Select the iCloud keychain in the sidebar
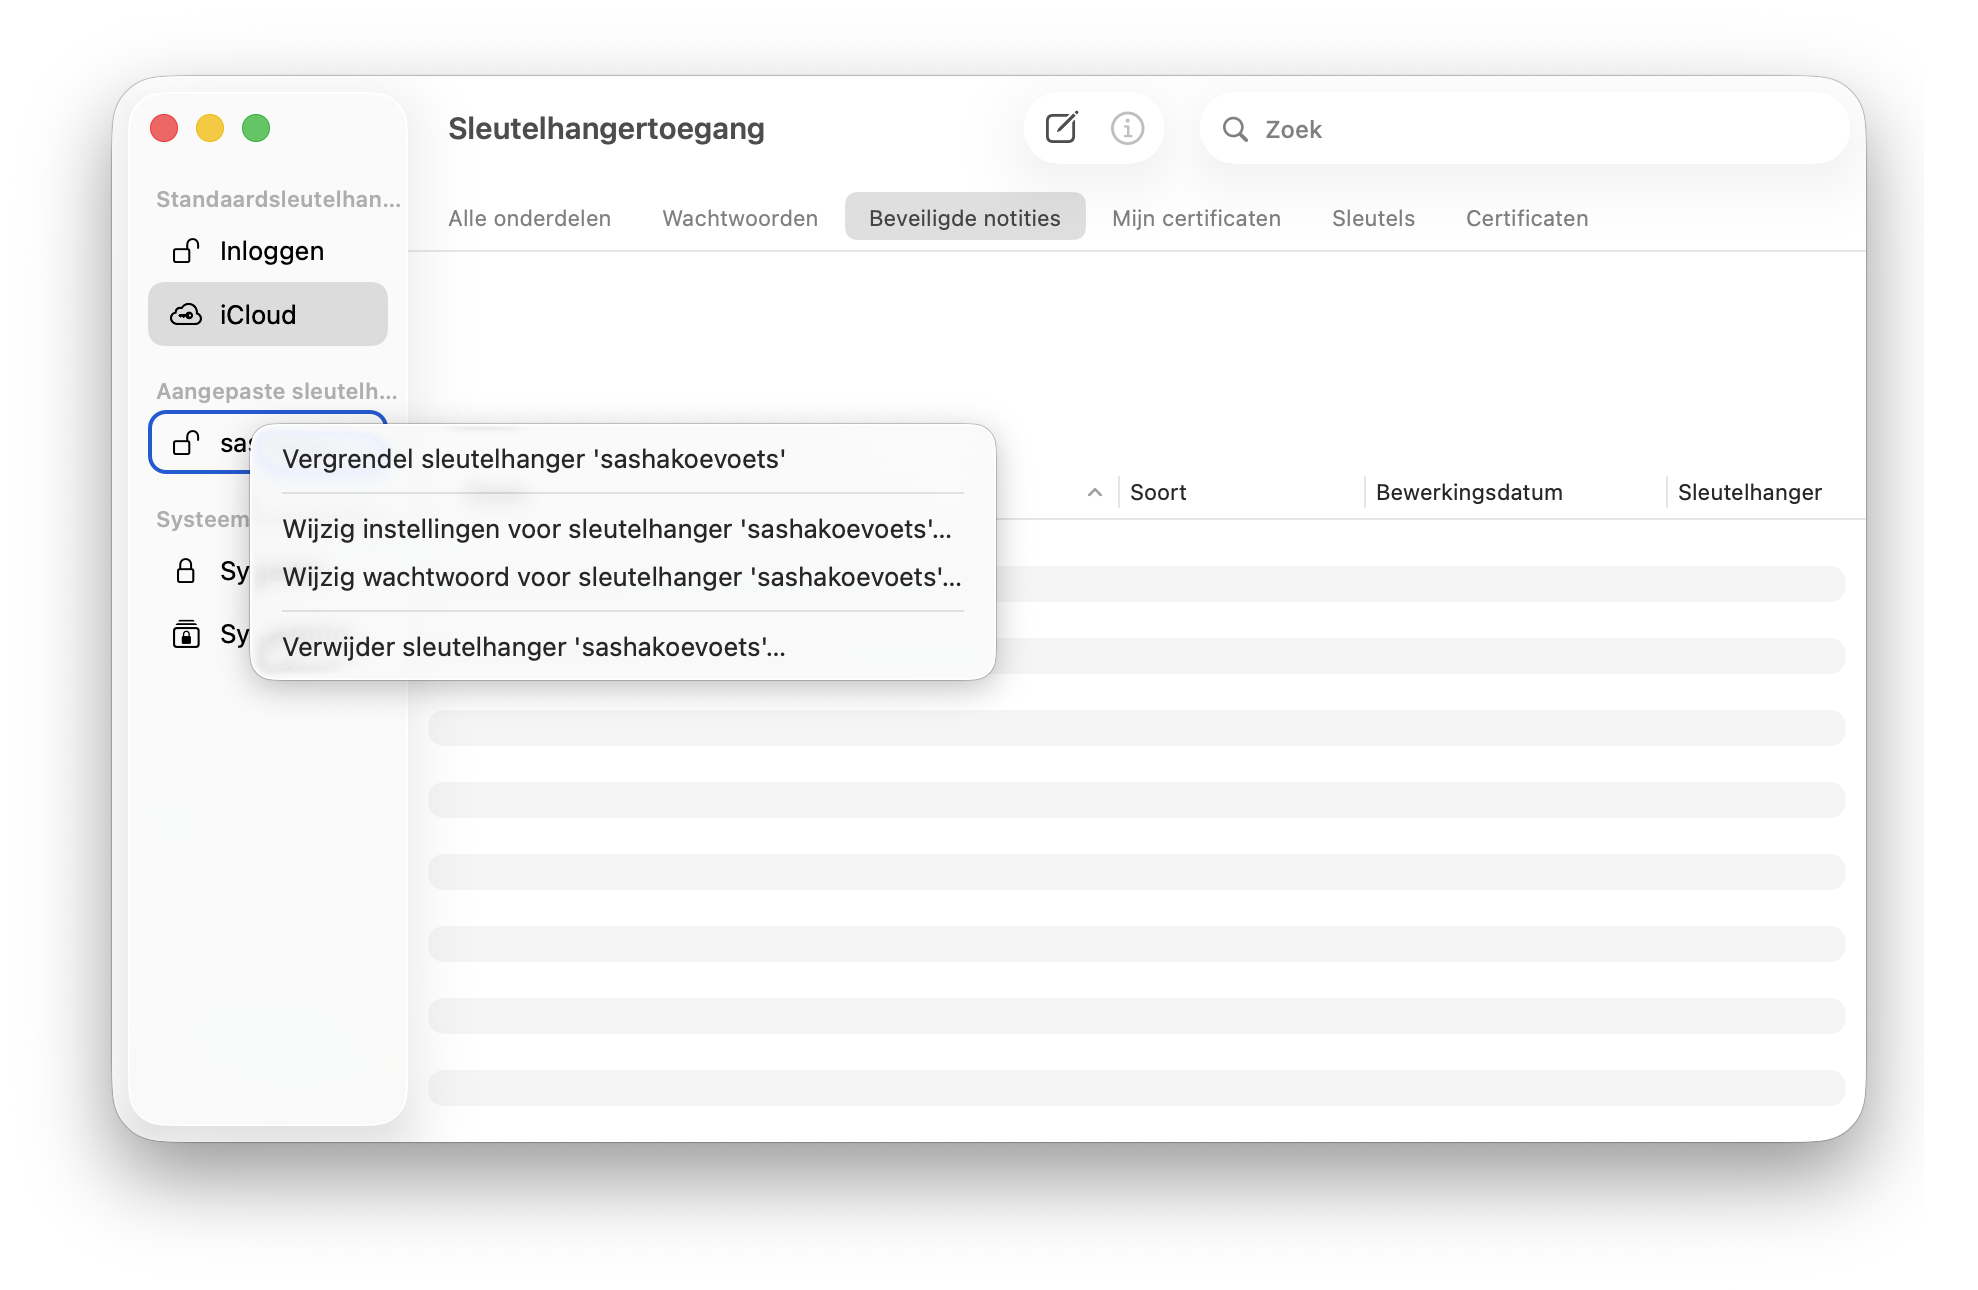The image size is (1978, 1290). [258, 314]
